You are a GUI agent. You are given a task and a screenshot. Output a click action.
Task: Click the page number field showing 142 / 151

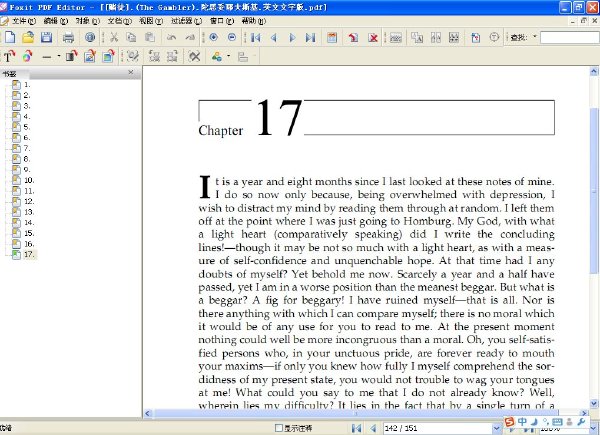point(438,428)
